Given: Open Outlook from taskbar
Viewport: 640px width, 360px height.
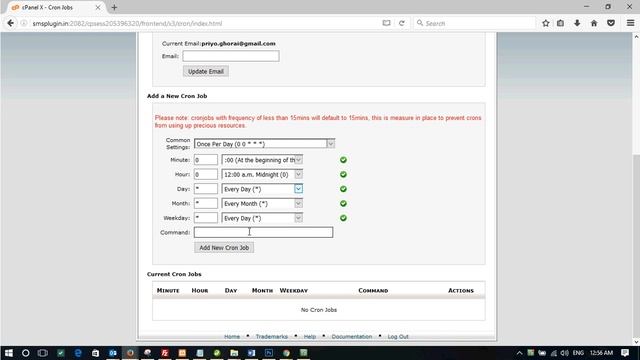Looking at the screenshot, I should (x=113, y=353).
